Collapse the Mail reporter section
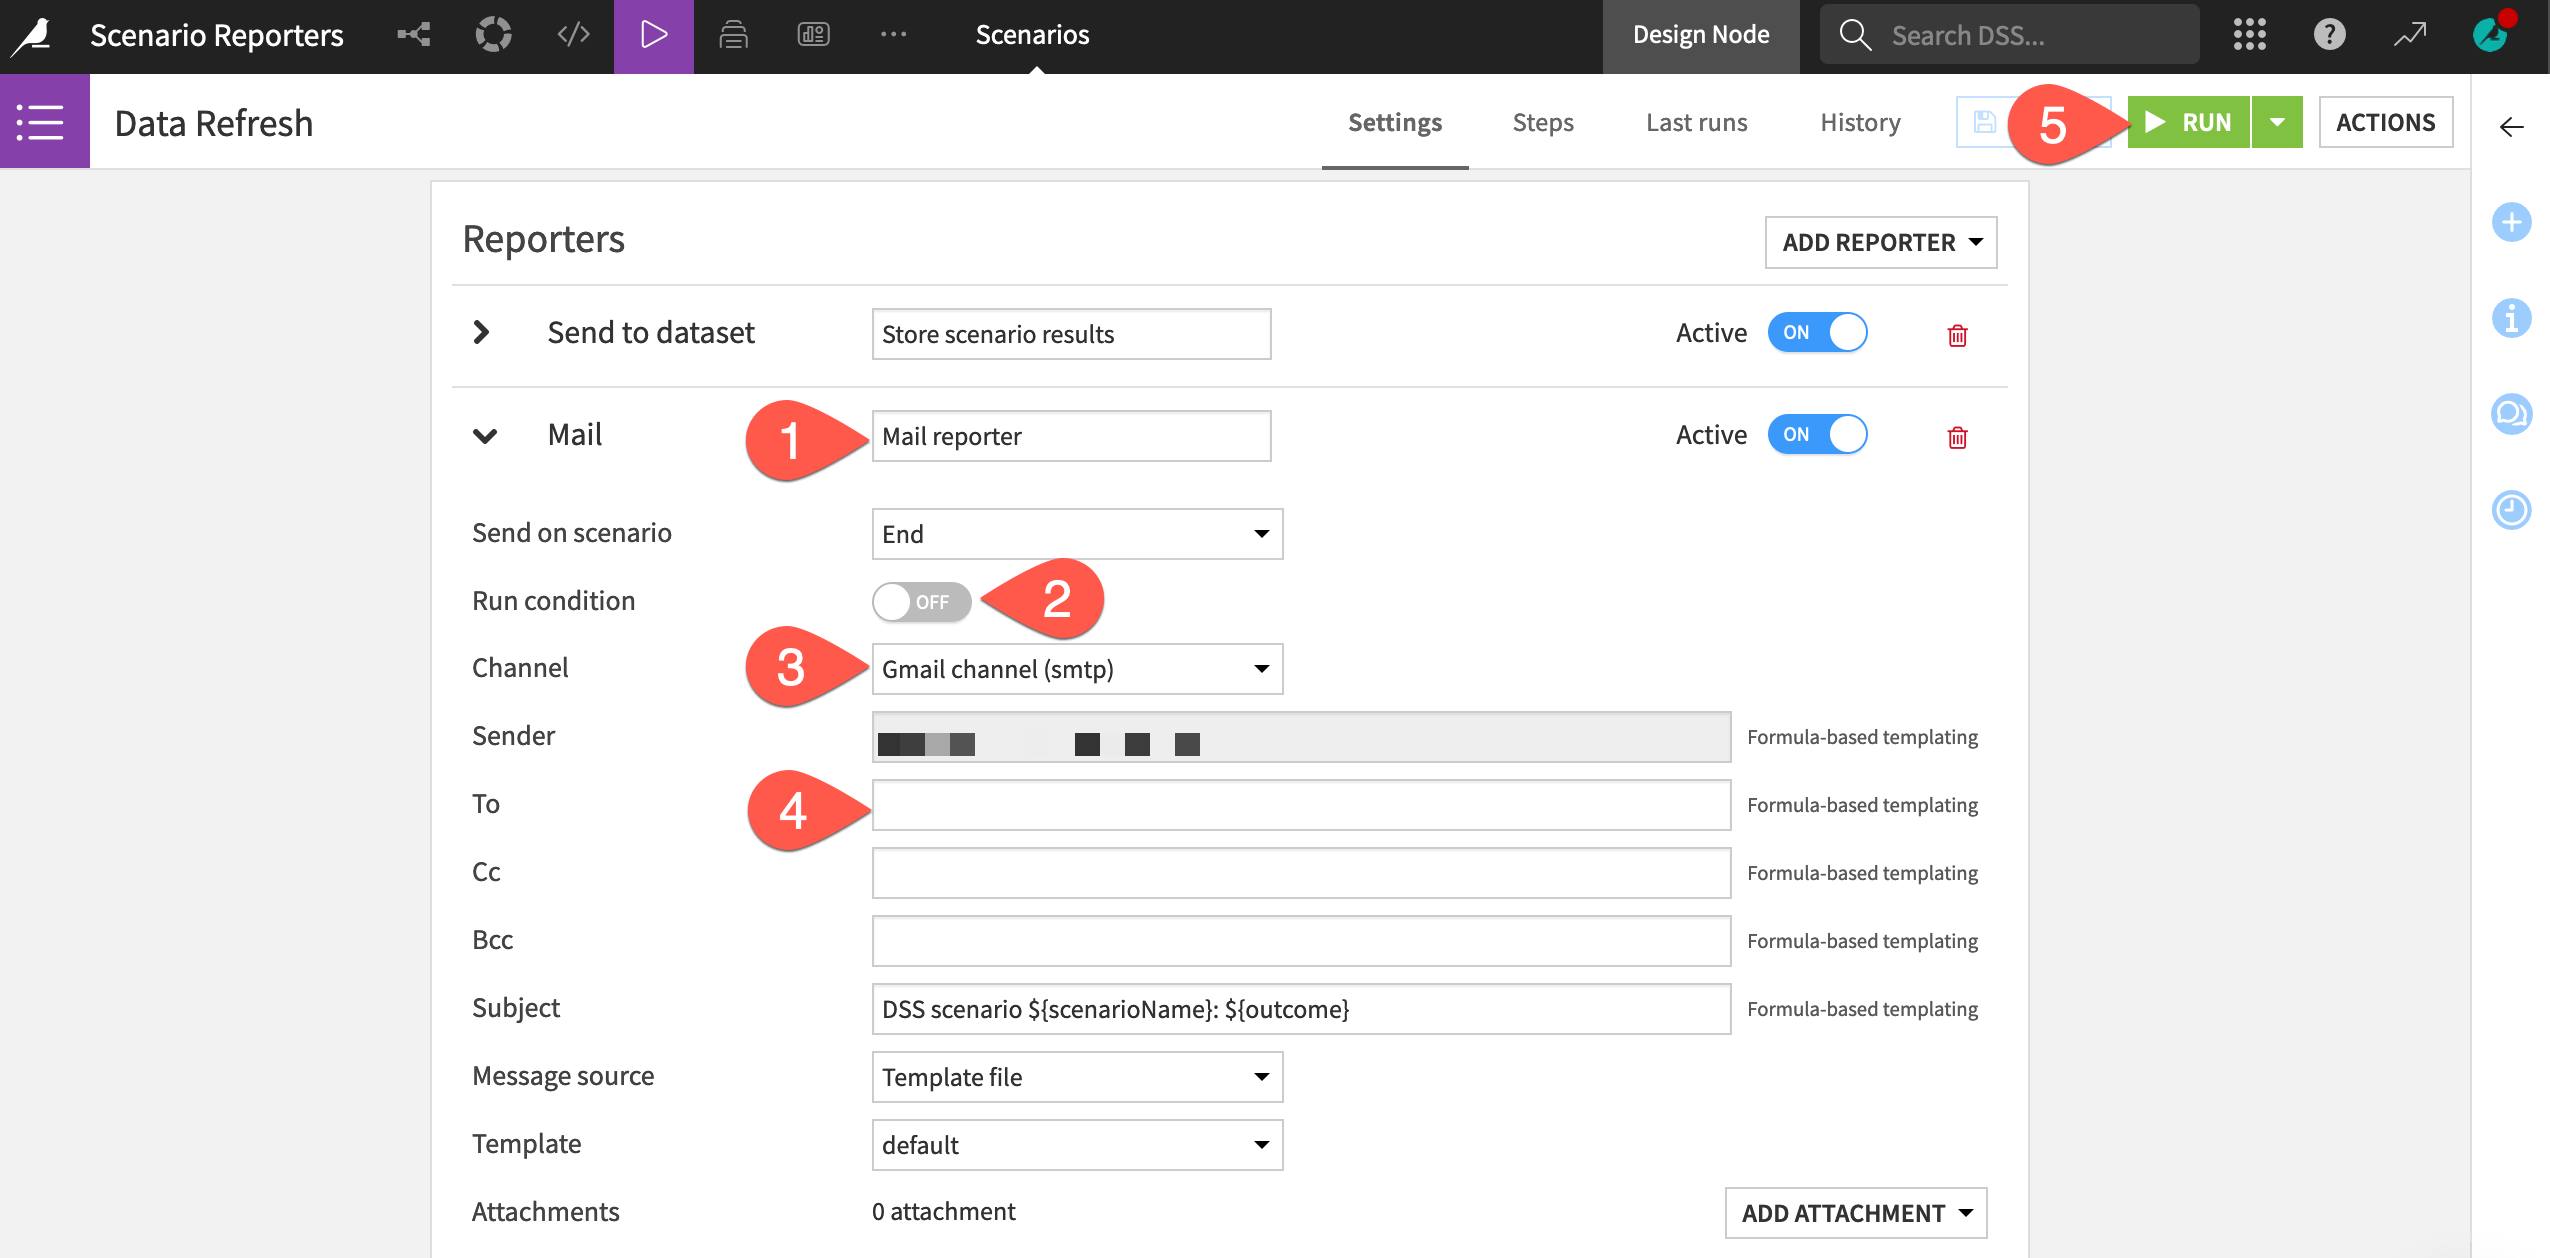The height and width of the screenshot is (1258, 2550). pos(484,434)
